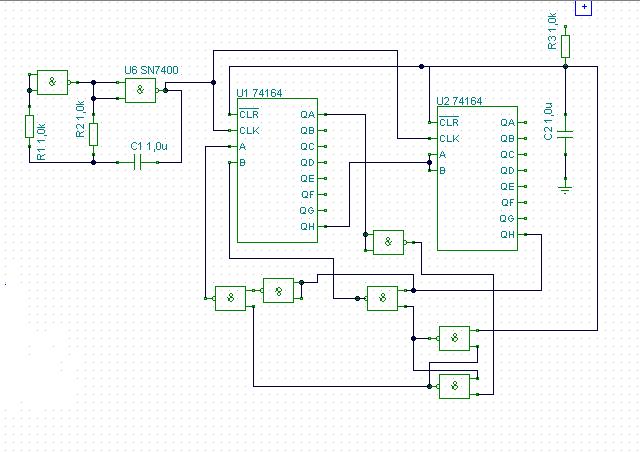Select the NAND gate with tied inputs at bottom center

tap(278, 290)
